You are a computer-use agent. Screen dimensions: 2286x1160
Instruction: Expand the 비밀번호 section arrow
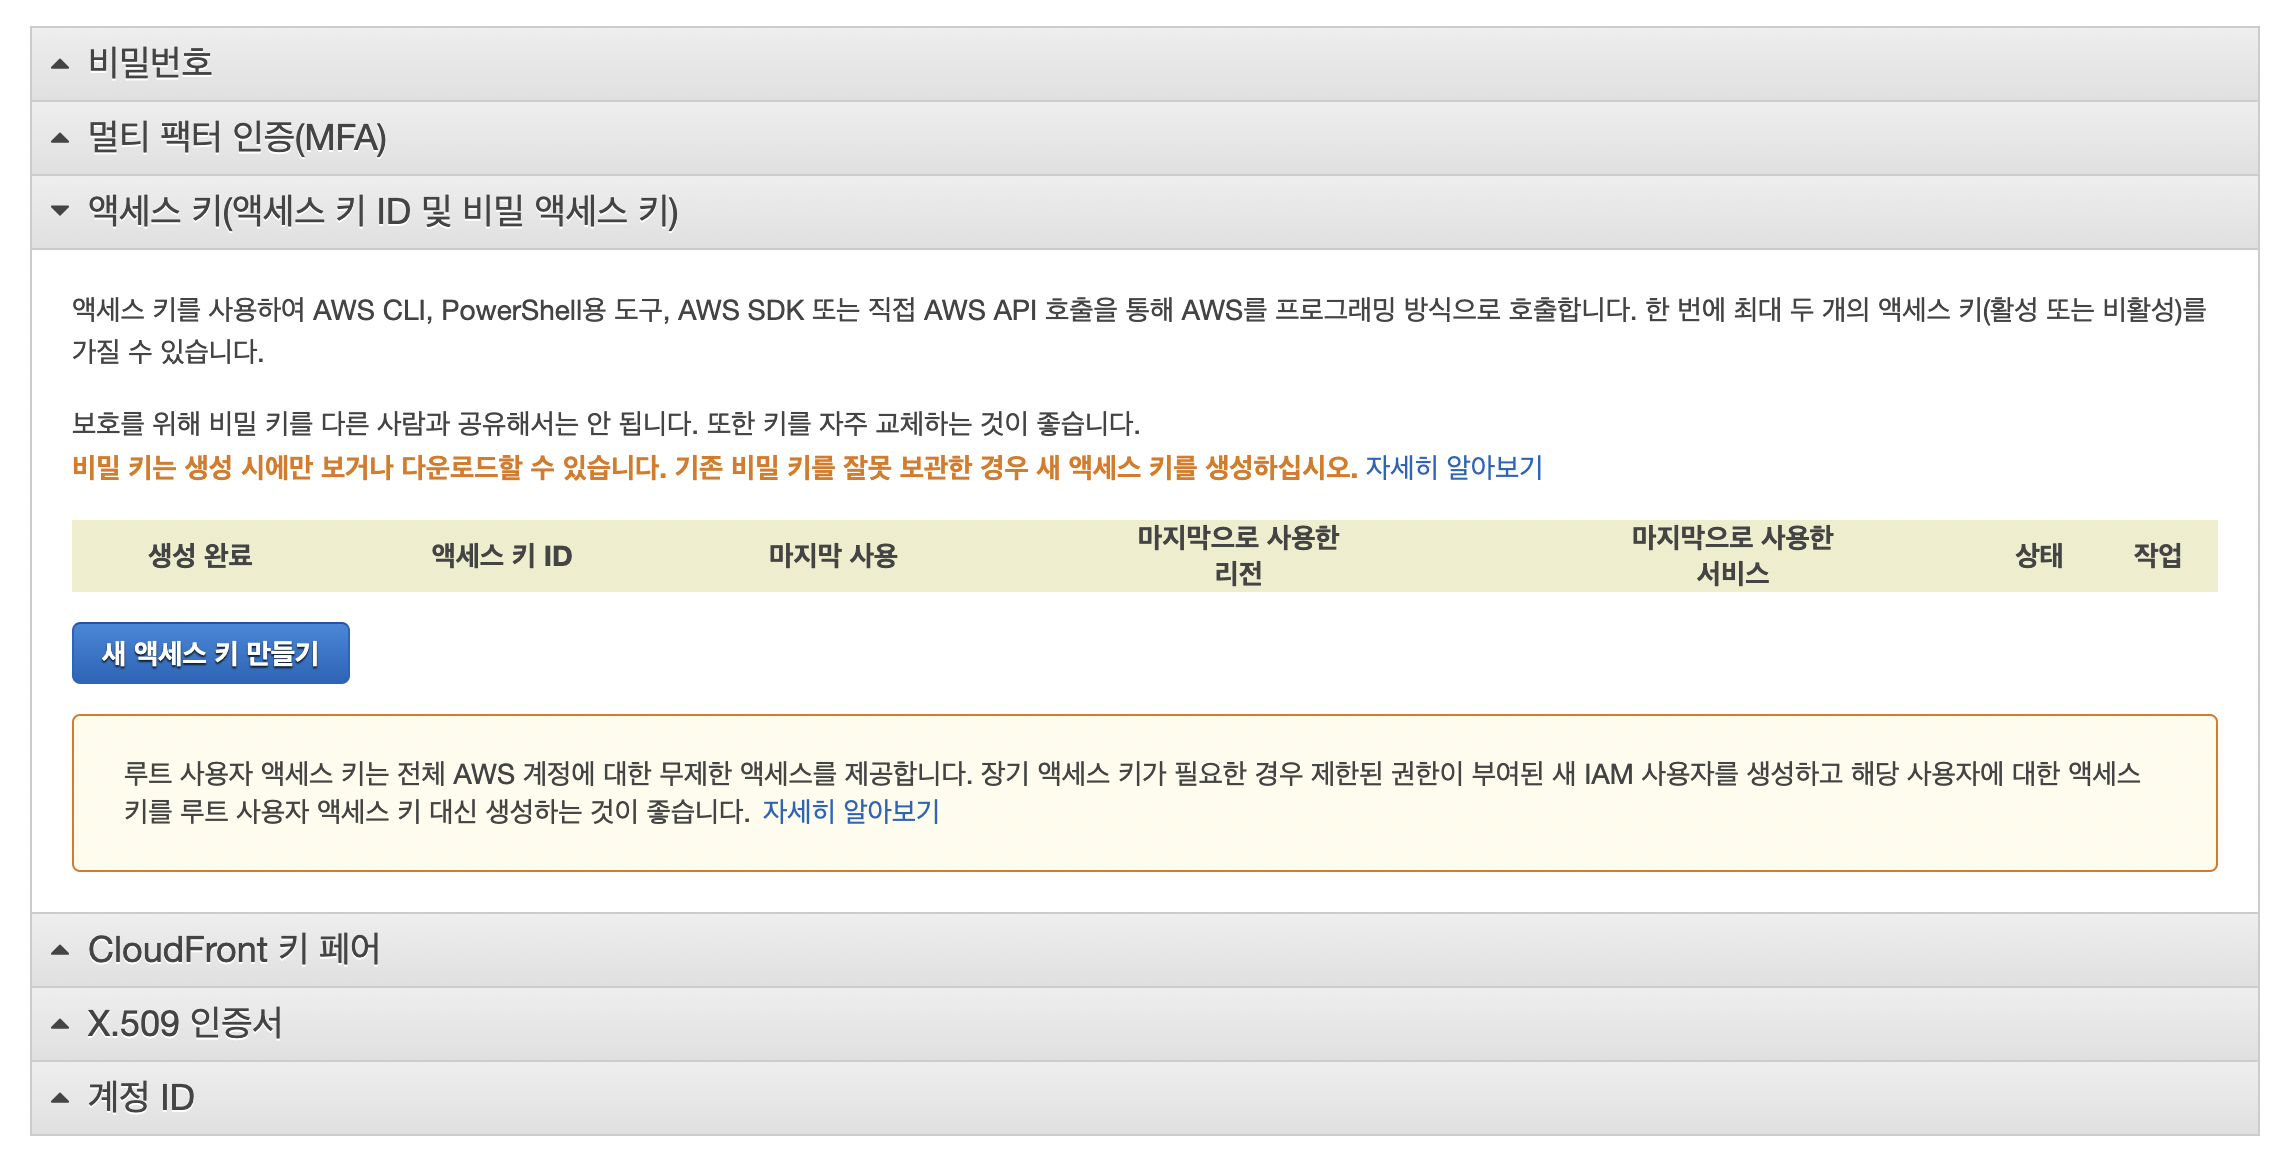pos(60,64)
